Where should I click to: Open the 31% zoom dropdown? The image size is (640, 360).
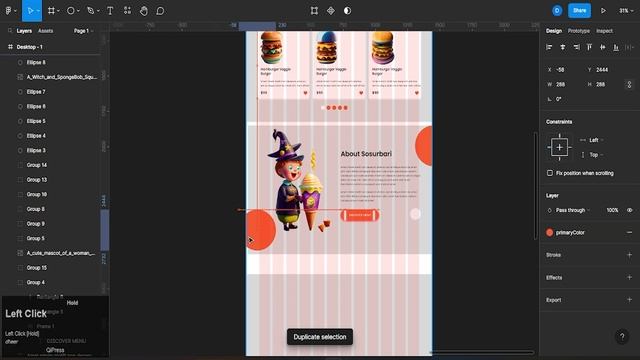tap(626, 11)
